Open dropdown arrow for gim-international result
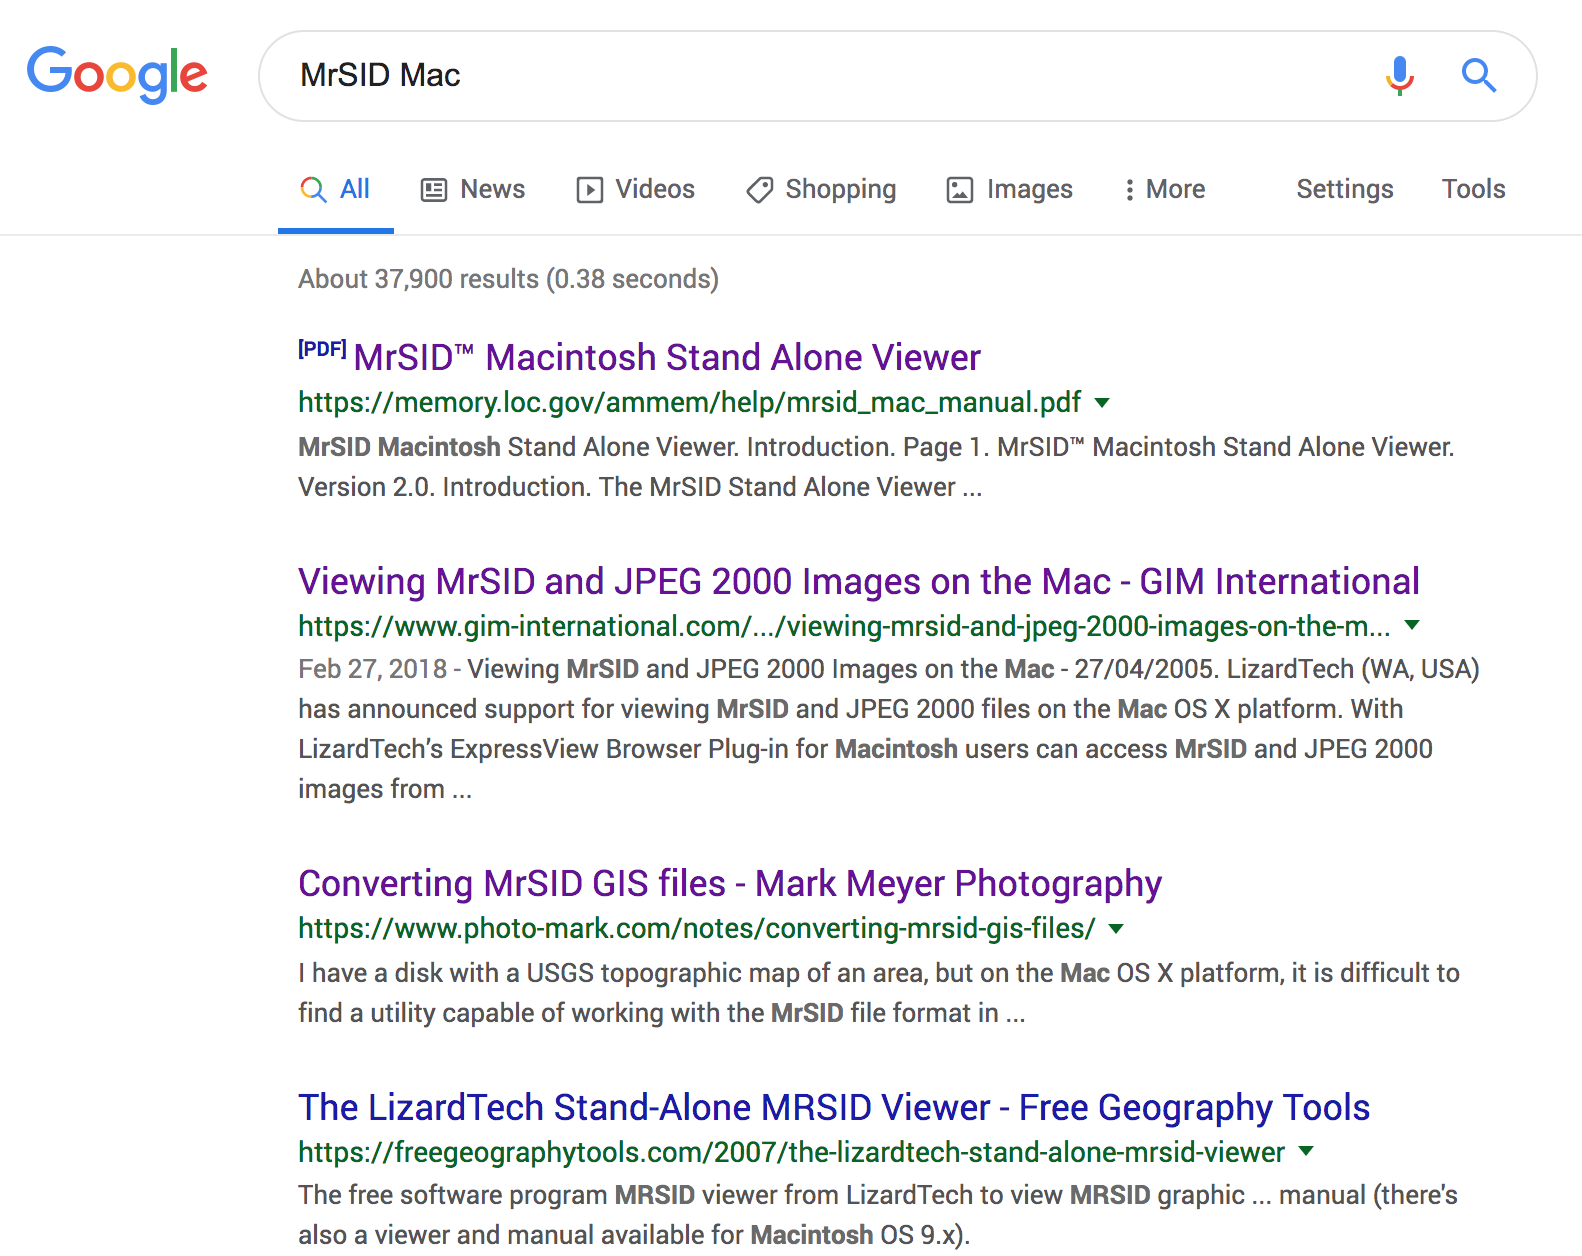The height and width of the screenshot is (1256, 1582). 1412,625
